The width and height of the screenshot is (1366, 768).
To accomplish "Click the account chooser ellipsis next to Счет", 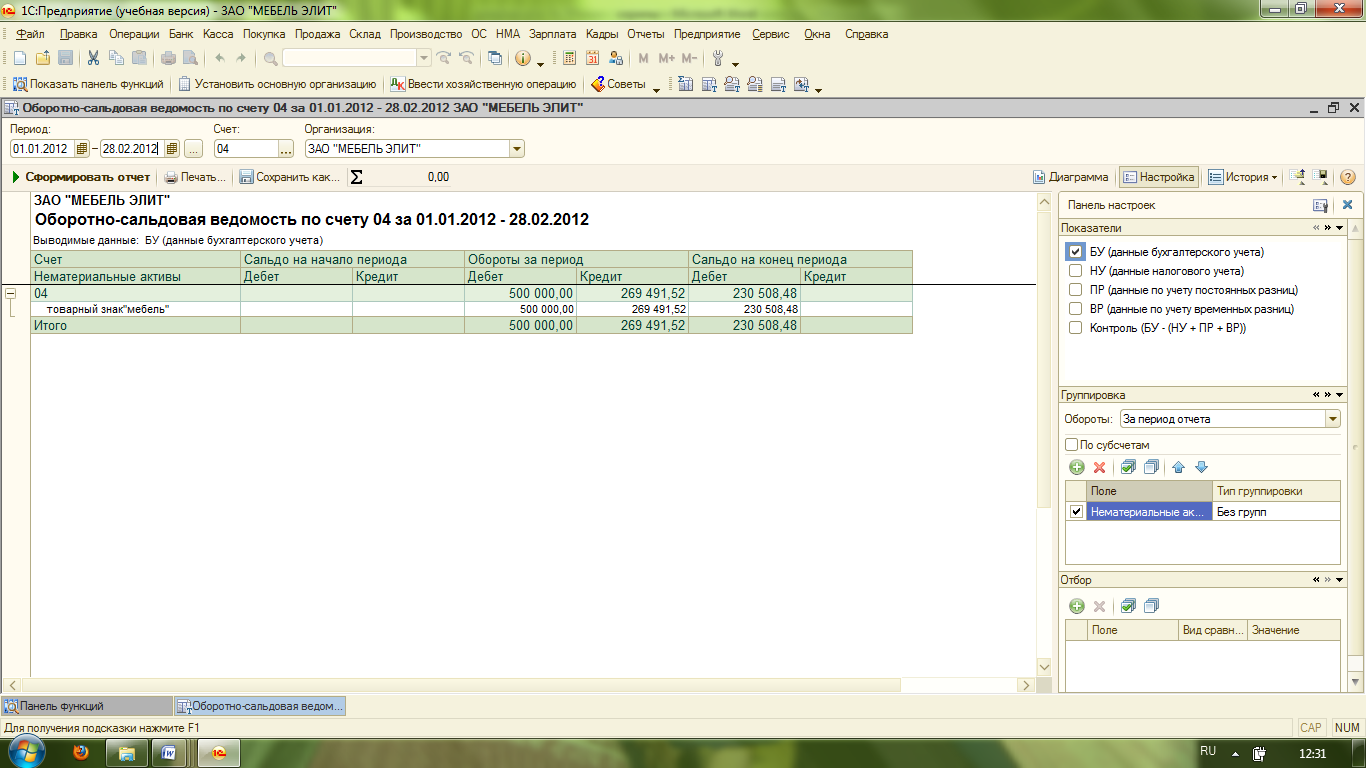I will tap(286, 149).
